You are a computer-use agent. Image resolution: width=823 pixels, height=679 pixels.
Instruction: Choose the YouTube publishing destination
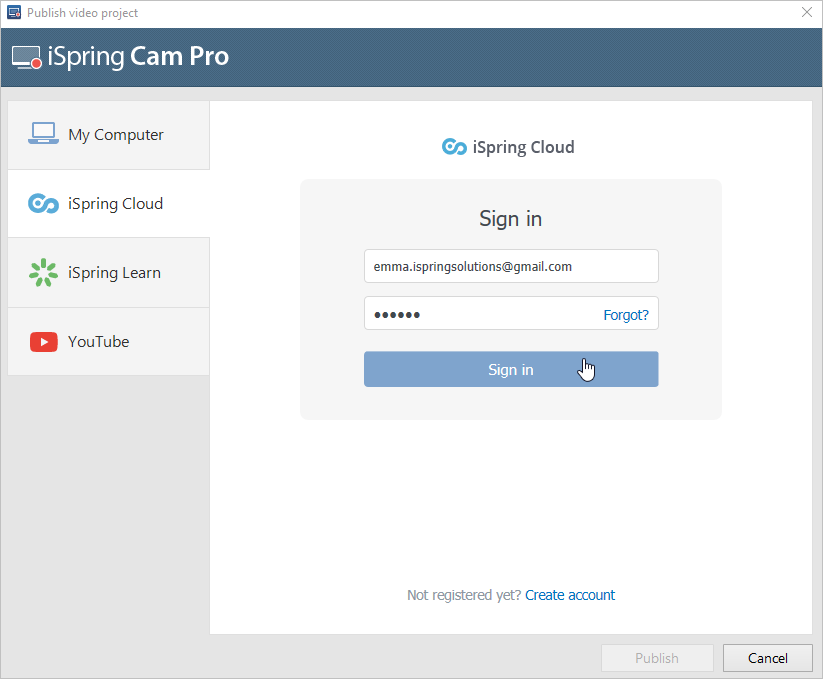coord(109,342)
